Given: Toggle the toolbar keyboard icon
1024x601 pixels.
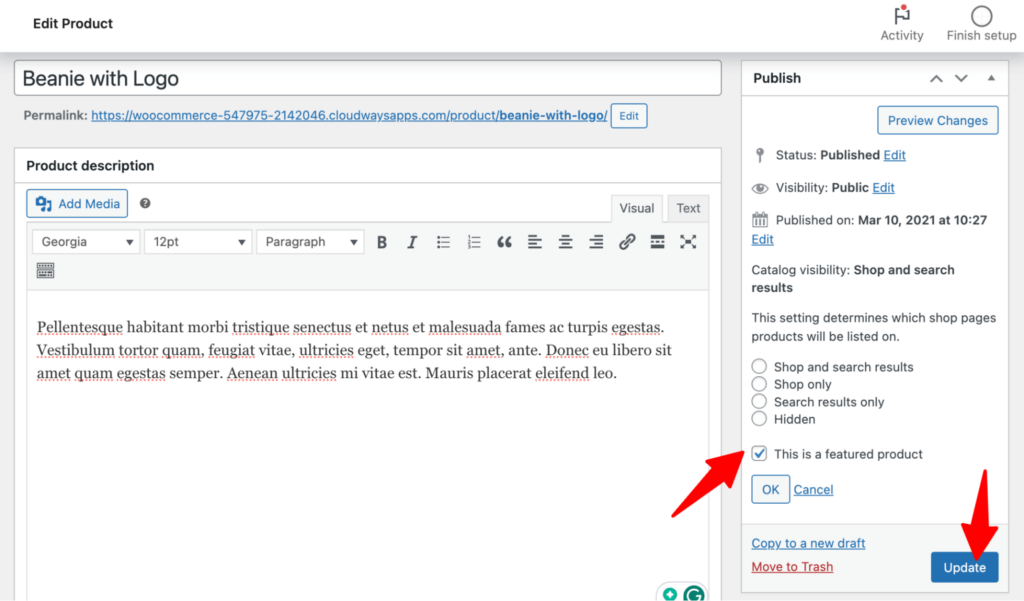Looking at the screenshot, I should [x=45, y=270].
